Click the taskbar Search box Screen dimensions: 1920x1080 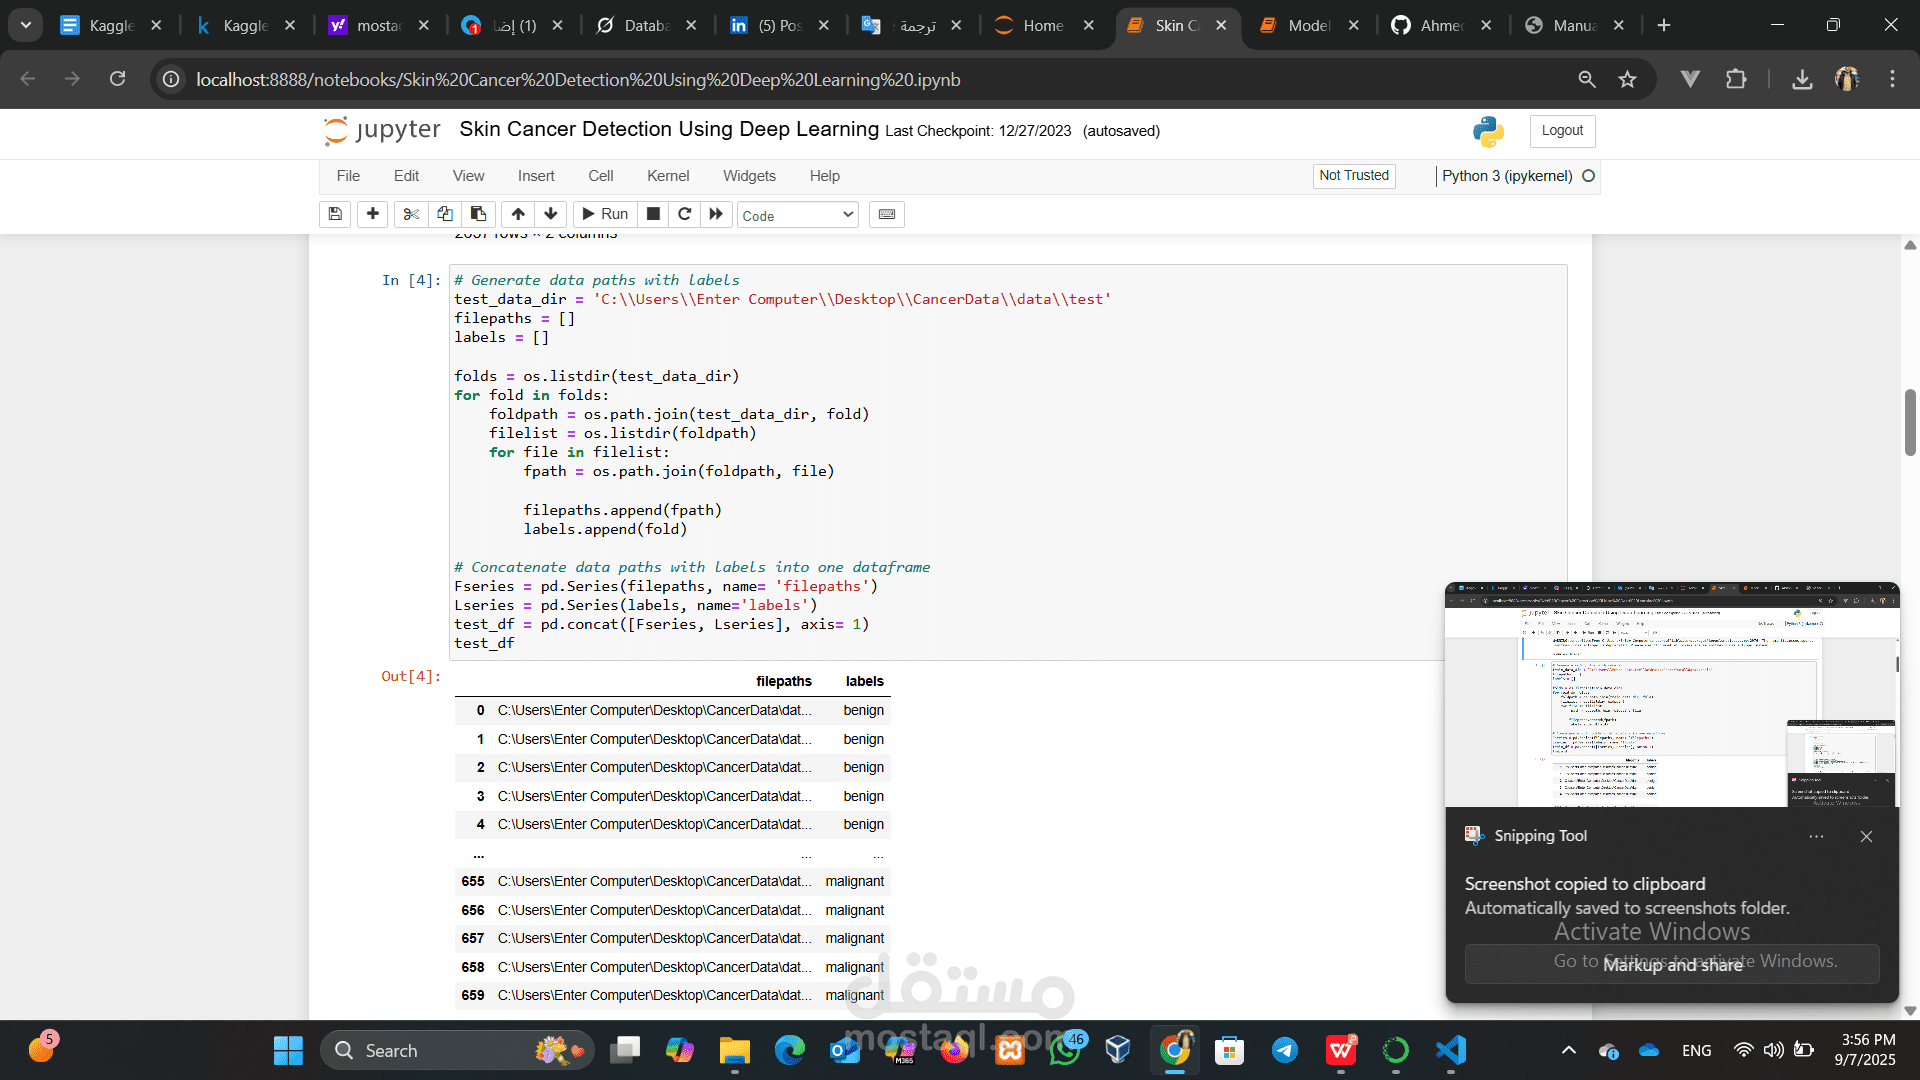click(x=457, y=1051)
